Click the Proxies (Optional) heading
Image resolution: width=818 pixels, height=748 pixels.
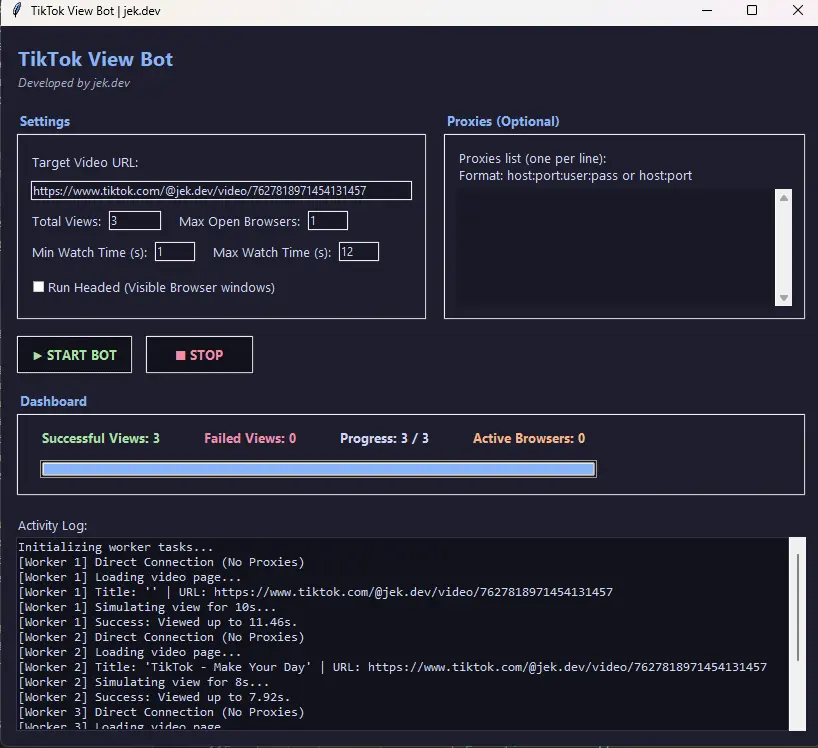[x=503, y=122]
